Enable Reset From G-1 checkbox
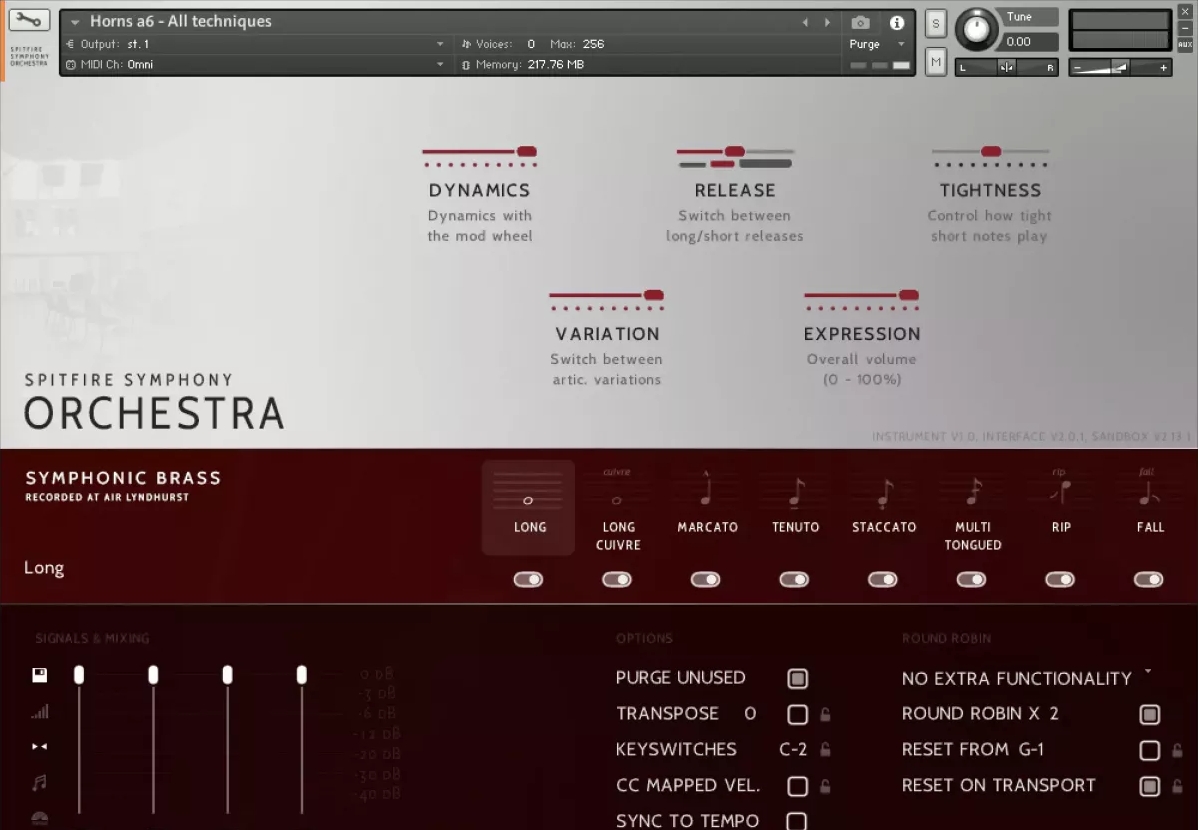 pos(1149,751)
